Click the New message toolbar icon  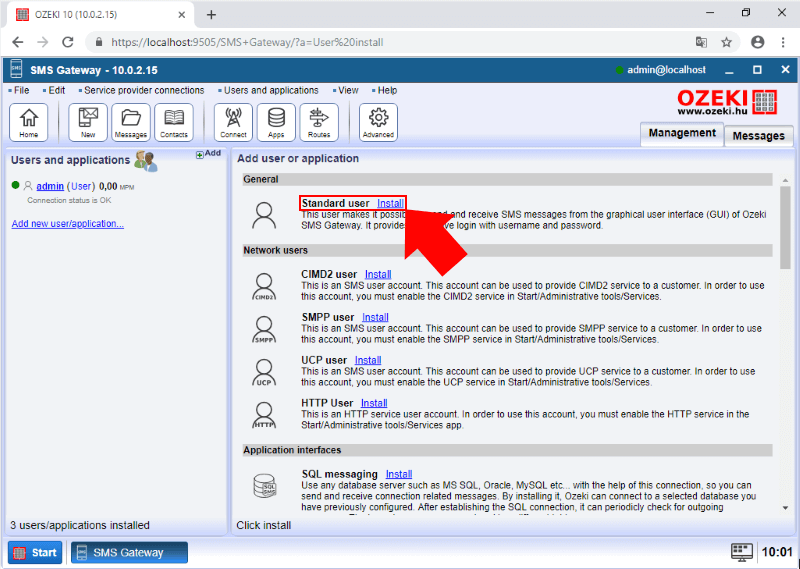(88, 122)
